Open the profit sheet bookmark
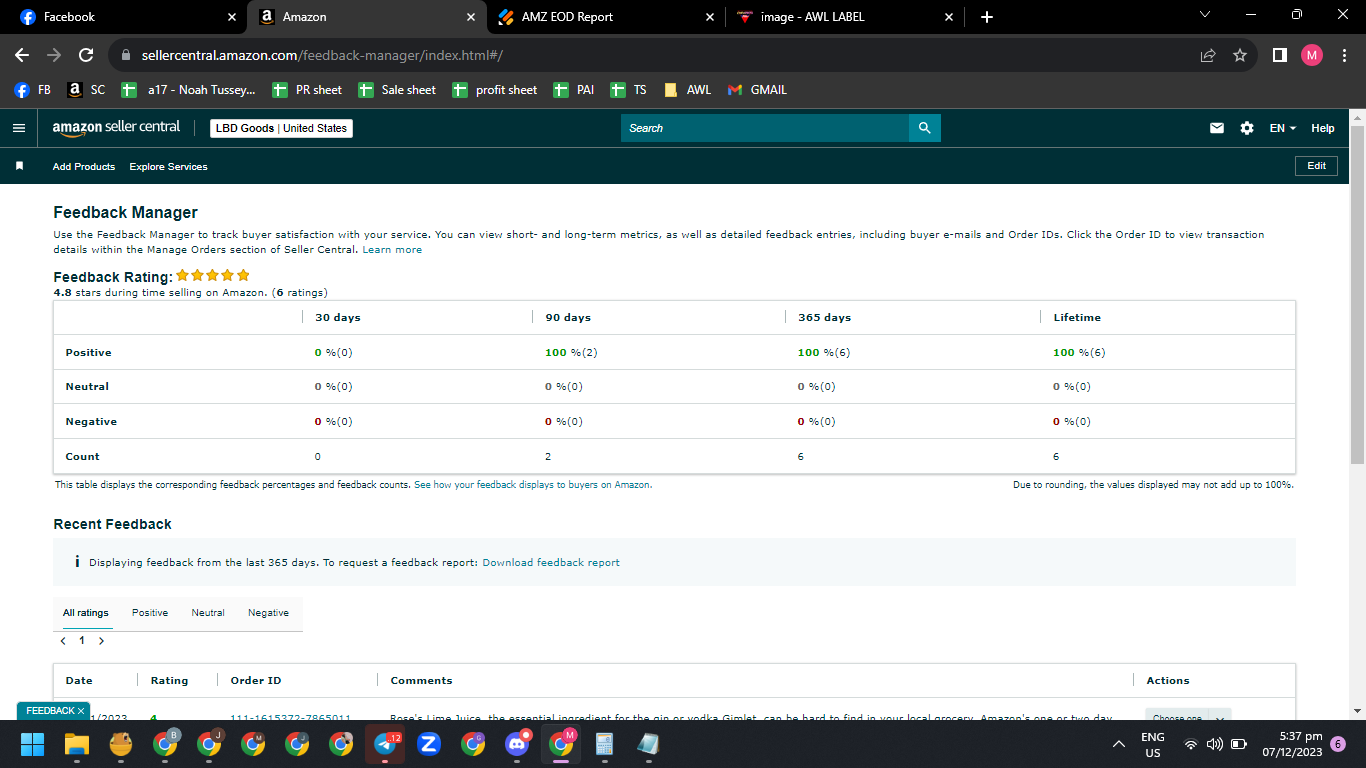The image size is (1366, 768). pyautogui.click(x=494, y=90)
